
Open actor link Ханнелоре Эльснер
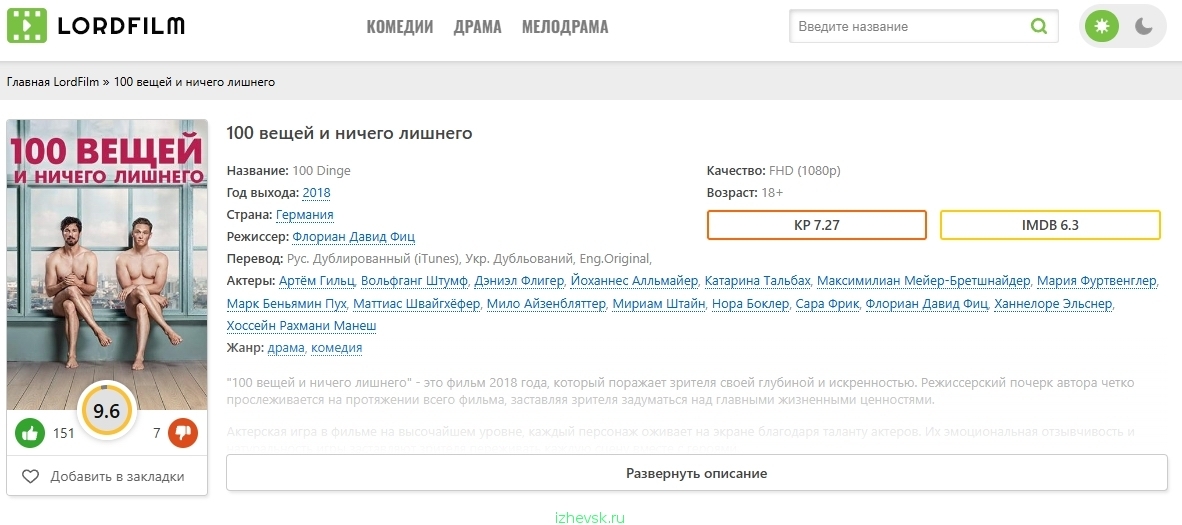tap(1053, 303)
